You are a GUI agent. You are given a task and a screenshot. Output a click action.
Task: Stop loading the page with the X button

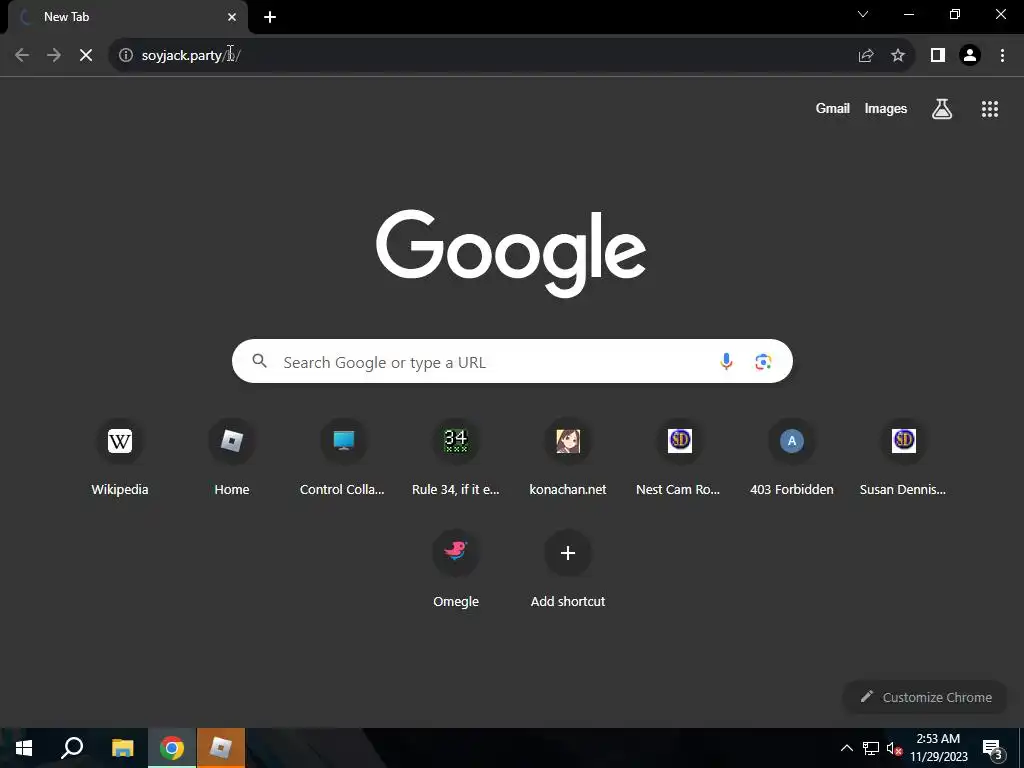(86, 56)
